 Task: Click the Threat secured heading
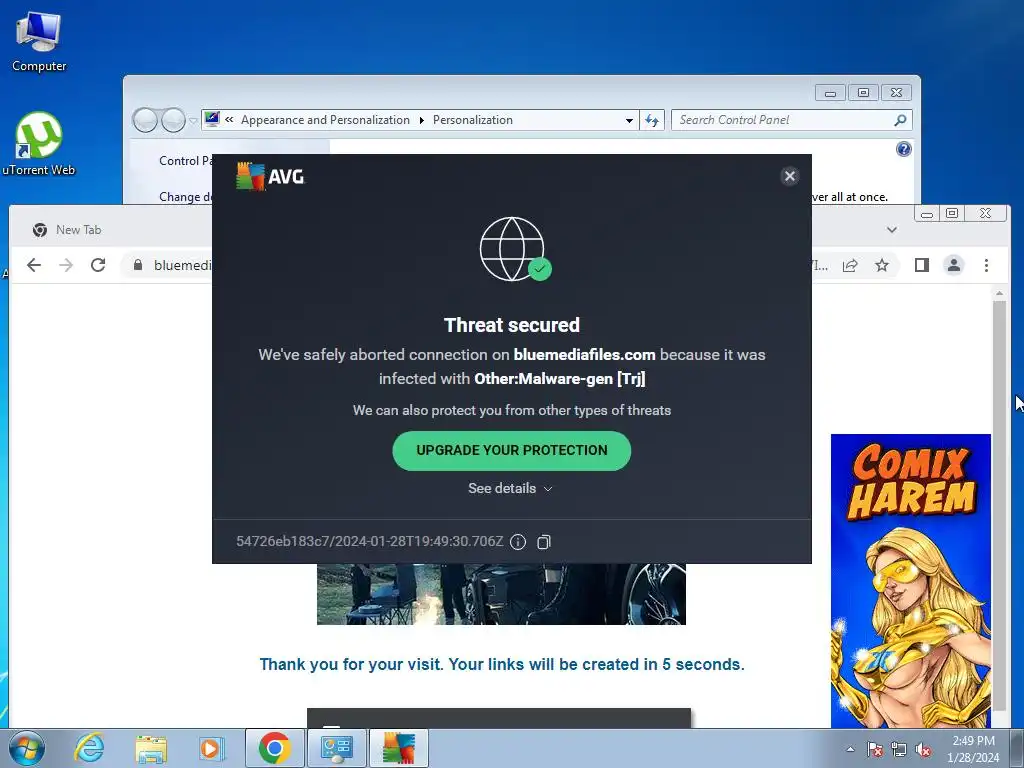[512, 325]
